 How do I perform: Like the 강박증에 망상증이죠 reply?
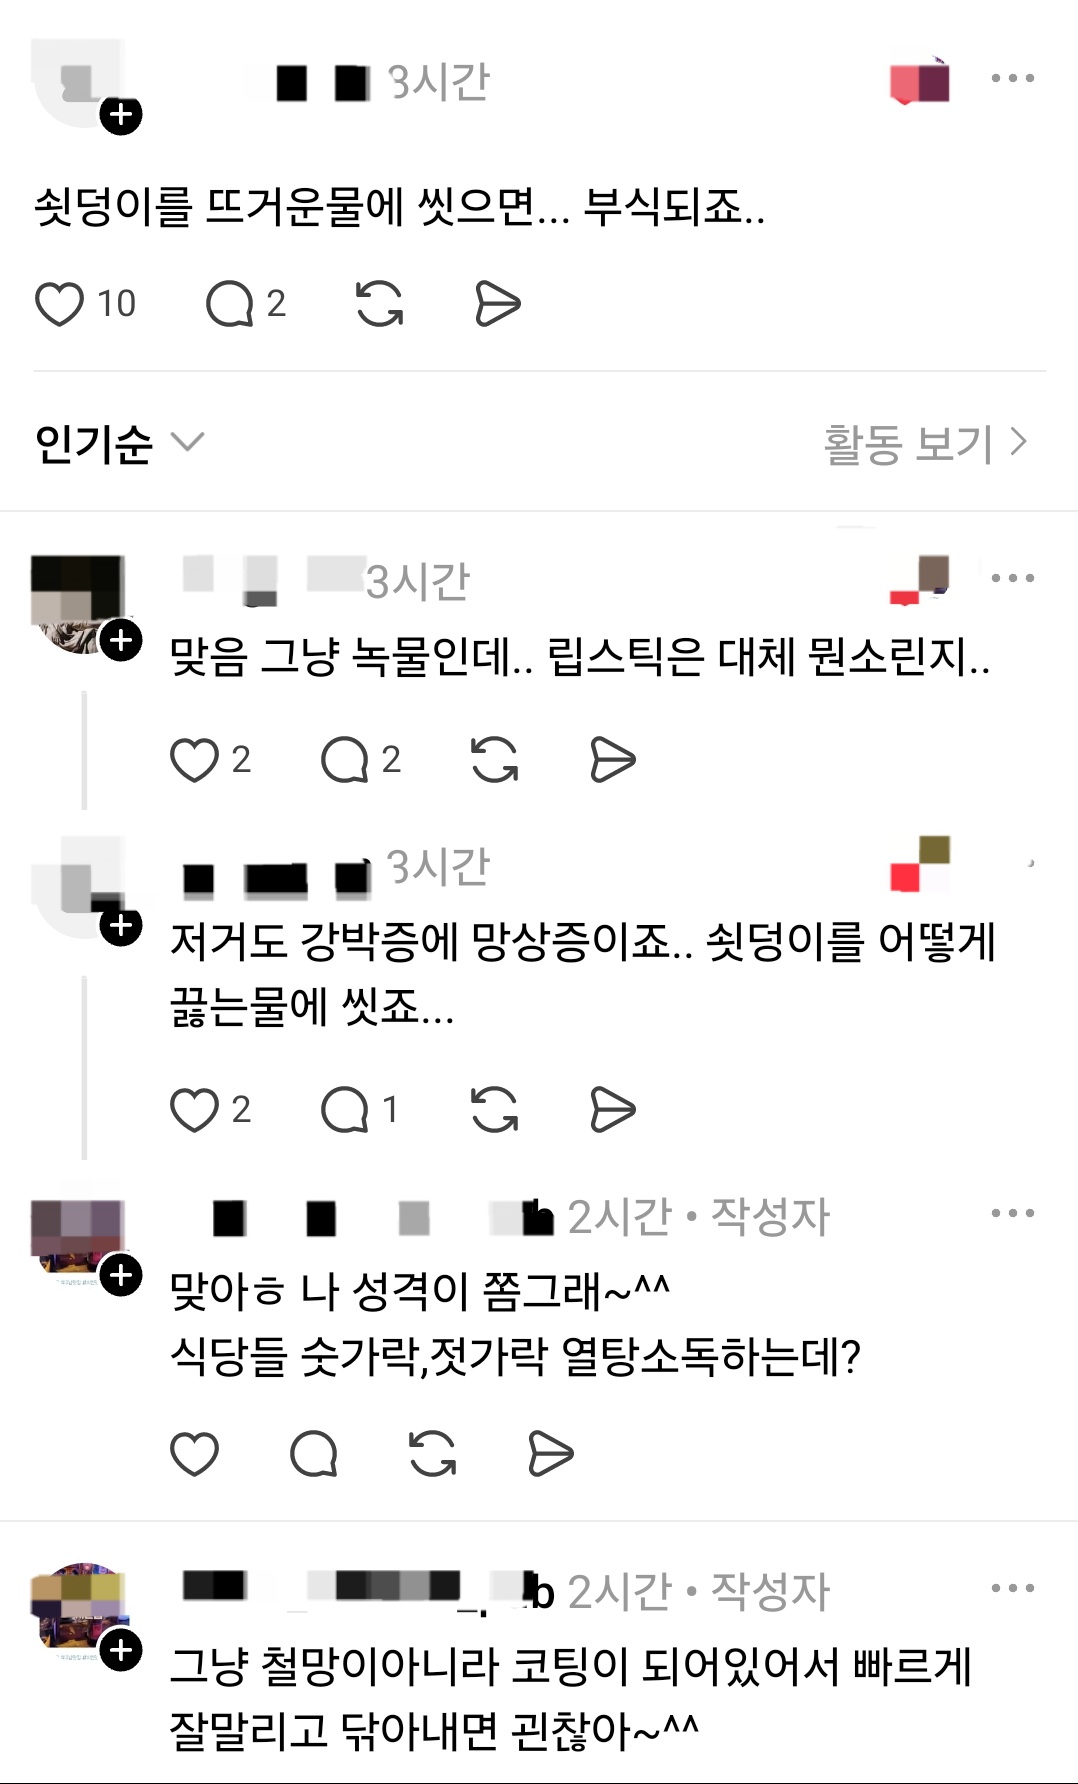pos(194,1110)
